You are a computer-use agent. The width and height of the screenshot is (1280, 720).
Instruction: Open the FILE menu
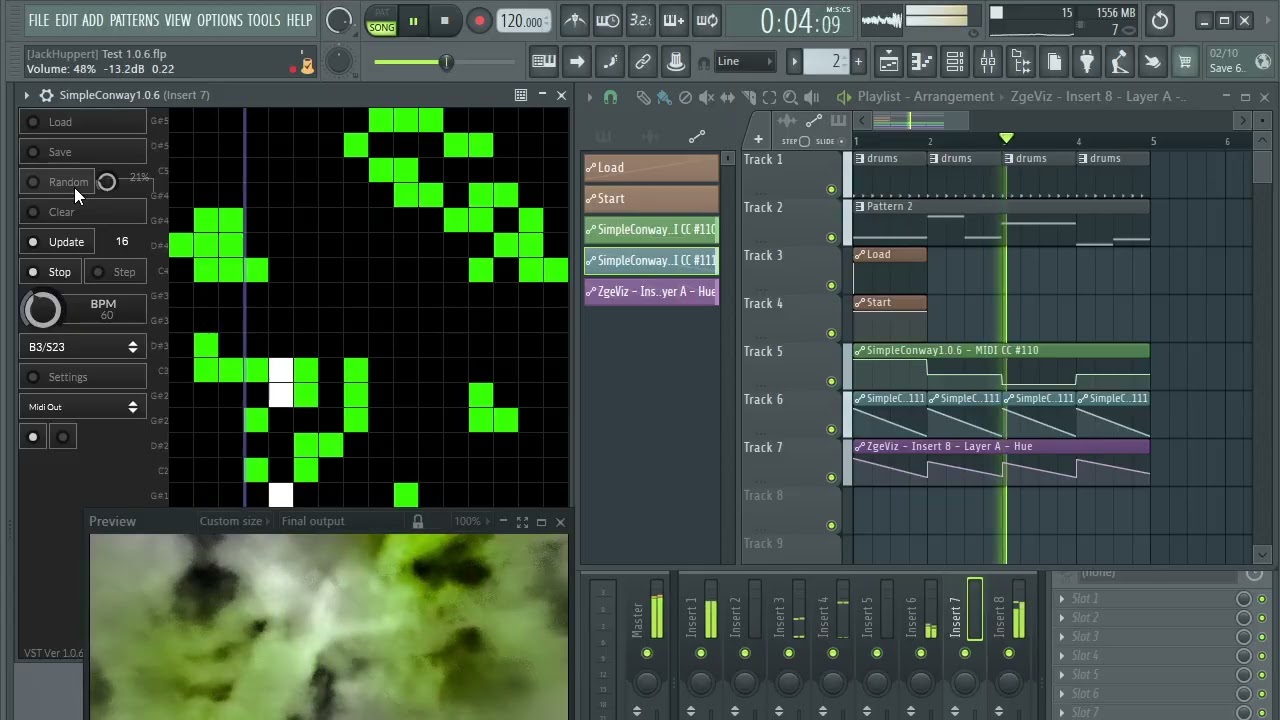click(x=39, y=20)
